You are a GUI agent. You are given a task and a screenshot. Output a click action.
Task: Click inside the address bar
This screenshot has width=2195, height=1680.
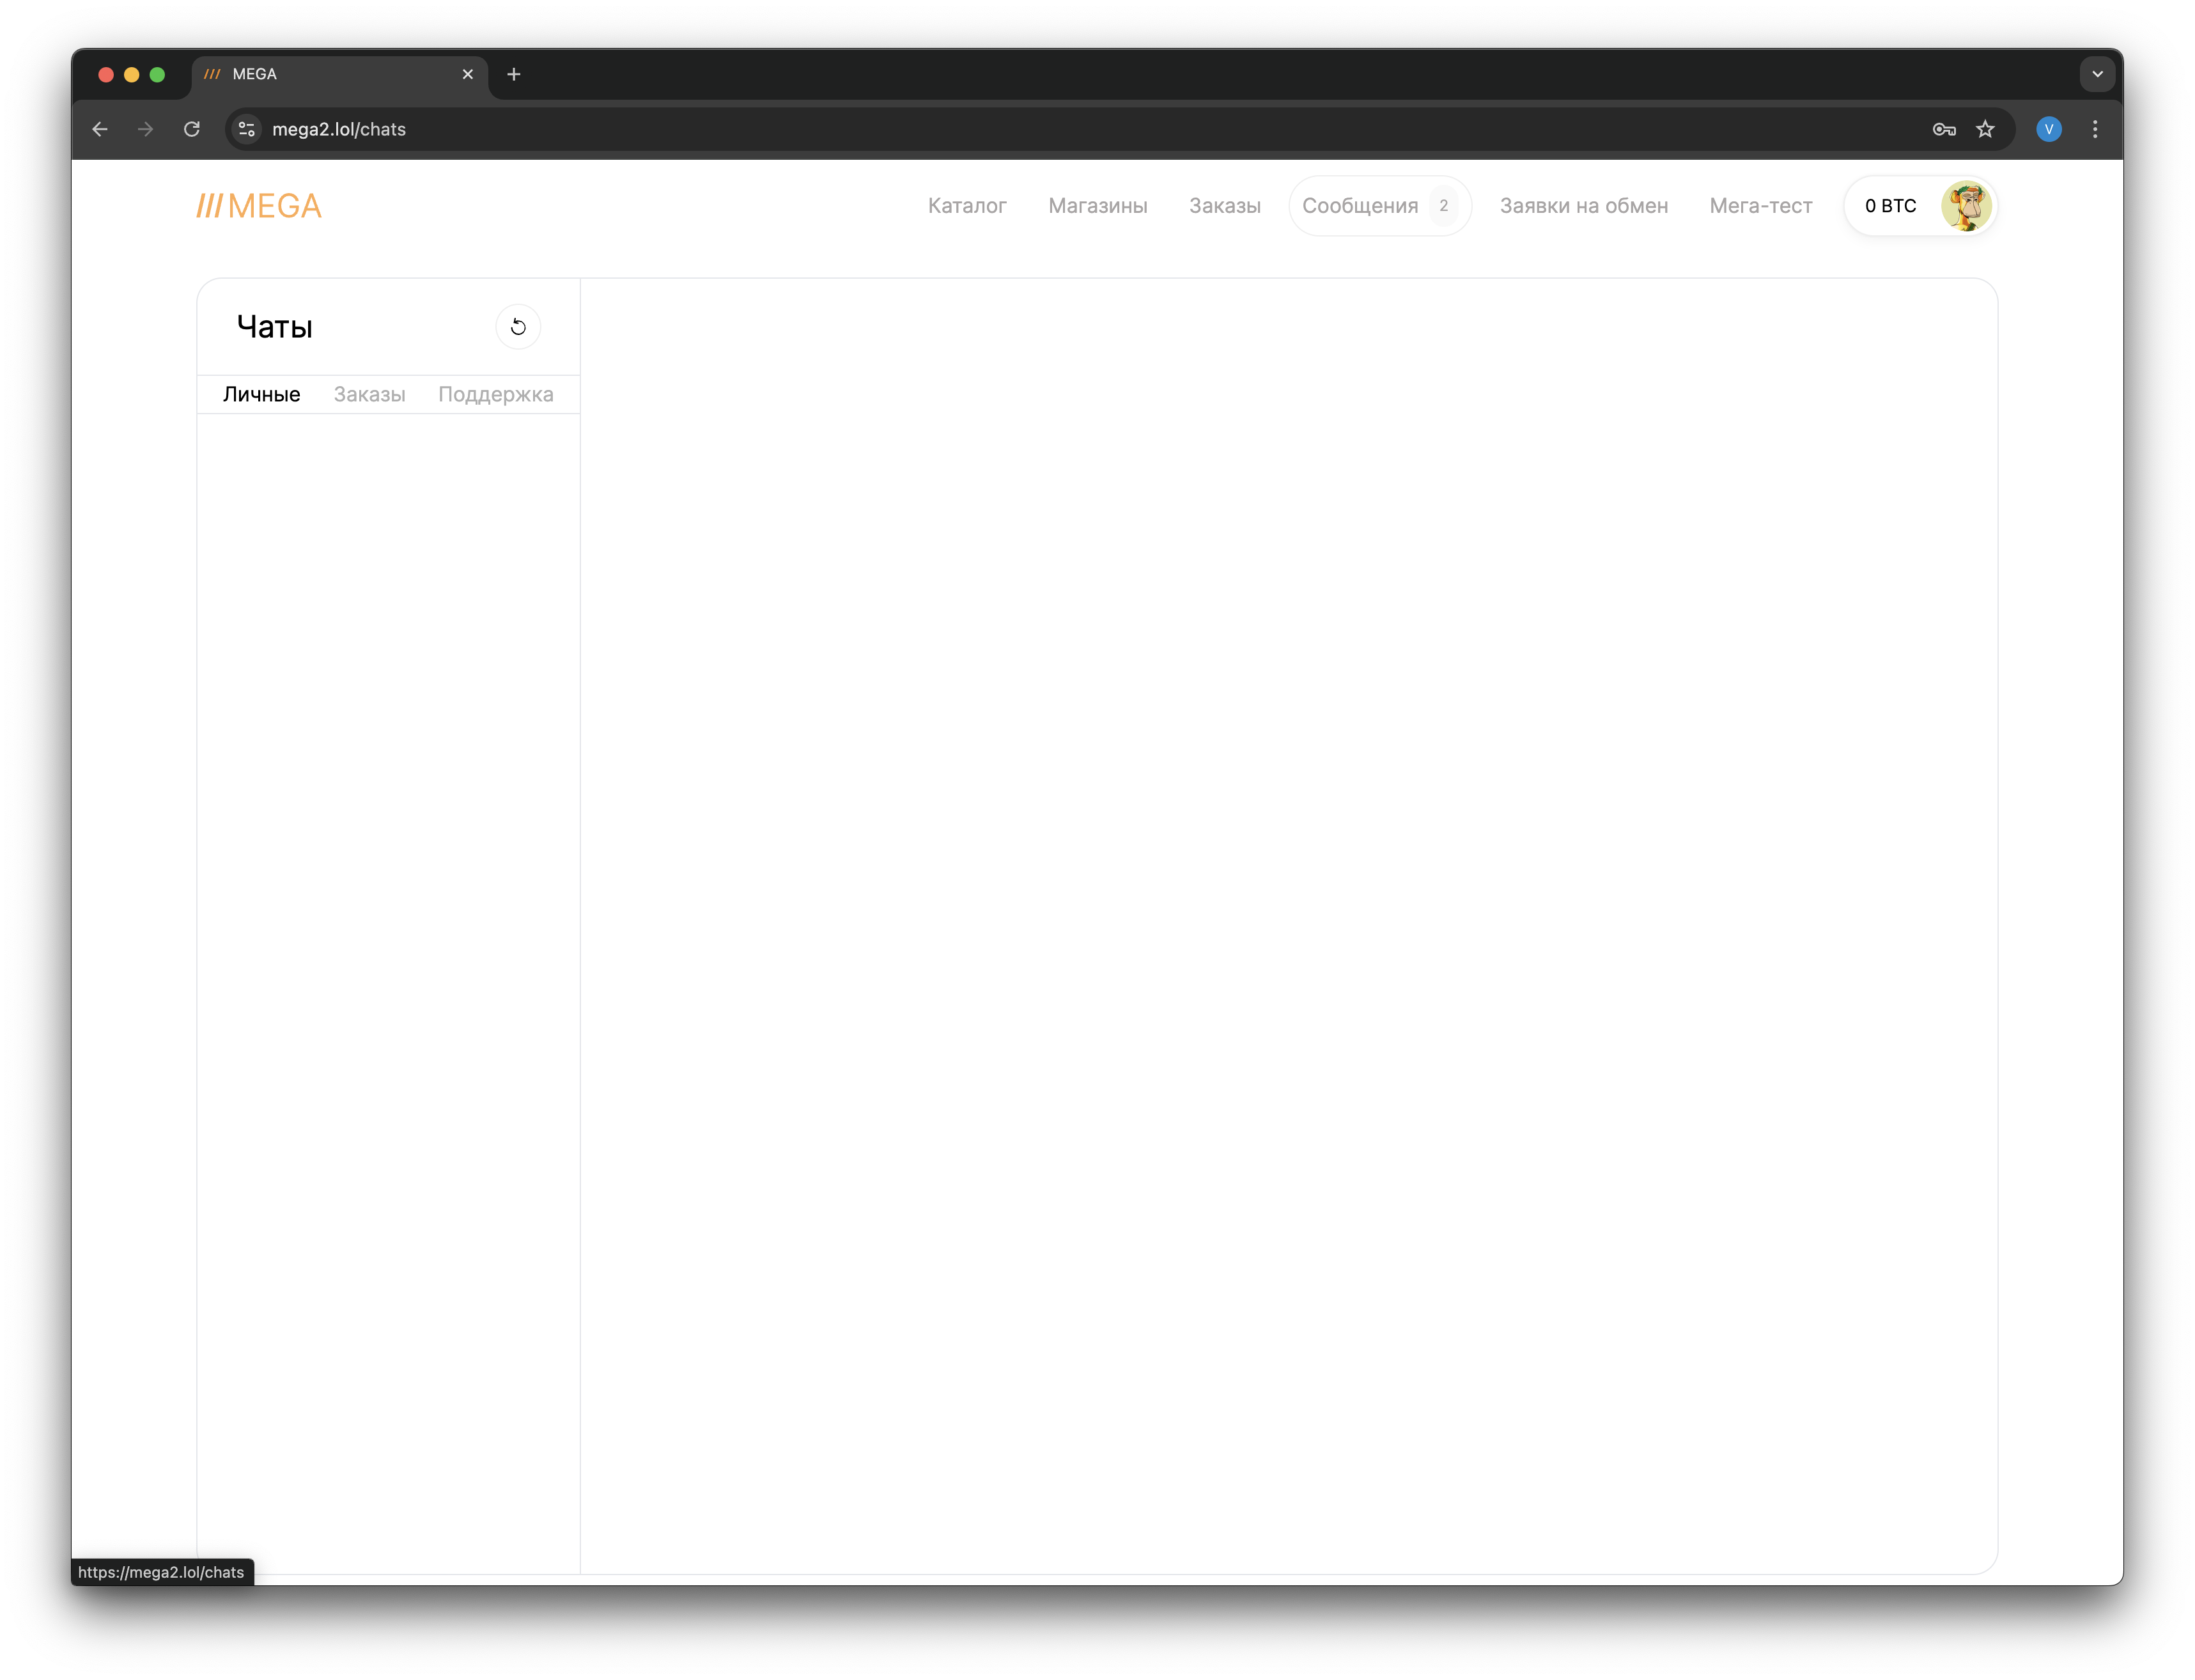click(x=700, y=129)
